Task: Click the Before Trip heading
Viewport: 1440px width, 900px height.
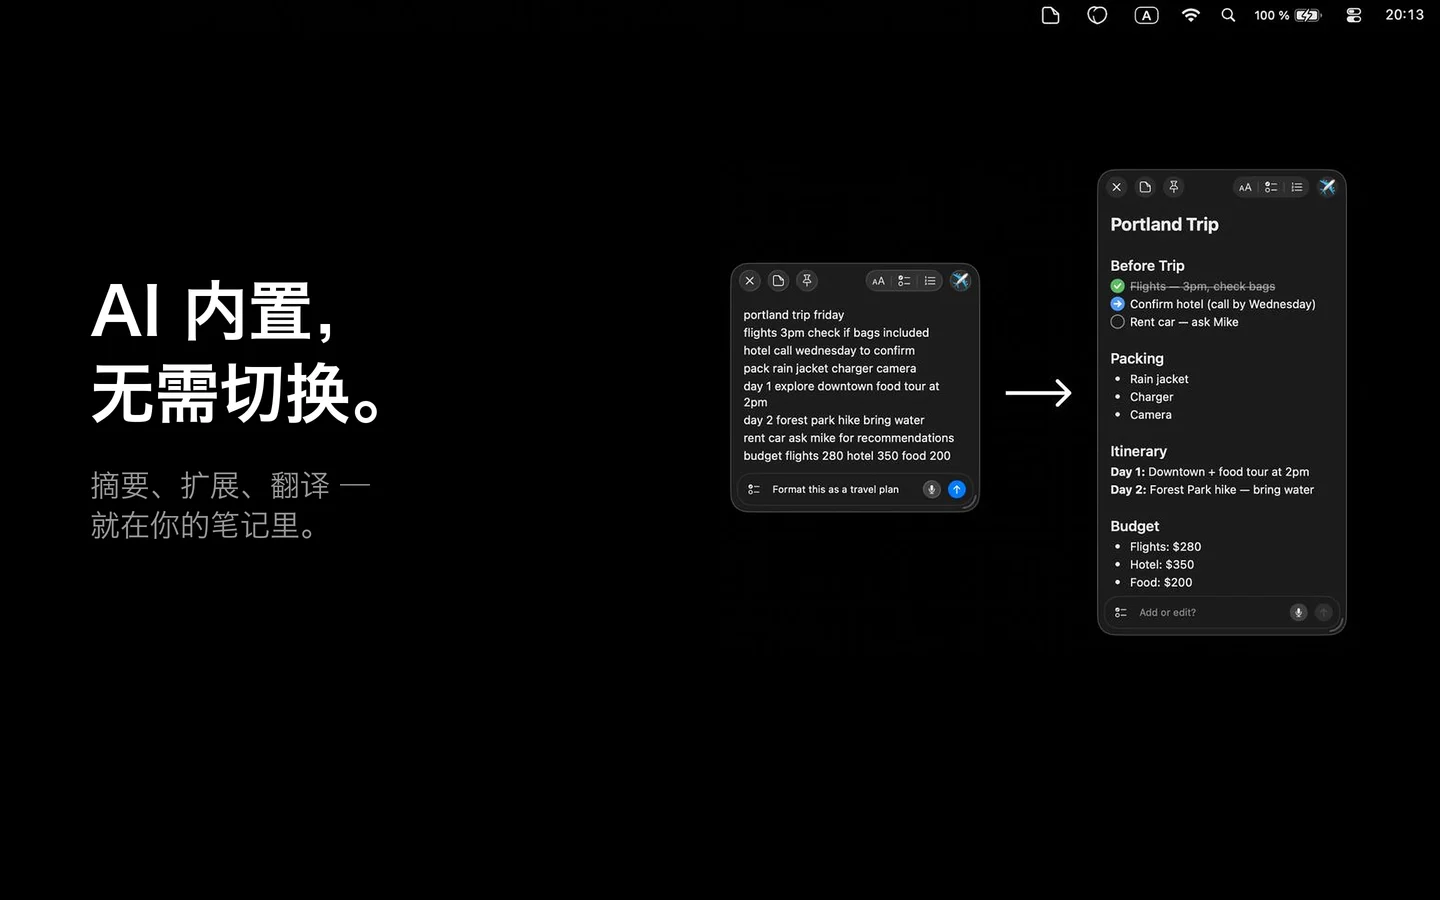Action: coord(1147,265)
